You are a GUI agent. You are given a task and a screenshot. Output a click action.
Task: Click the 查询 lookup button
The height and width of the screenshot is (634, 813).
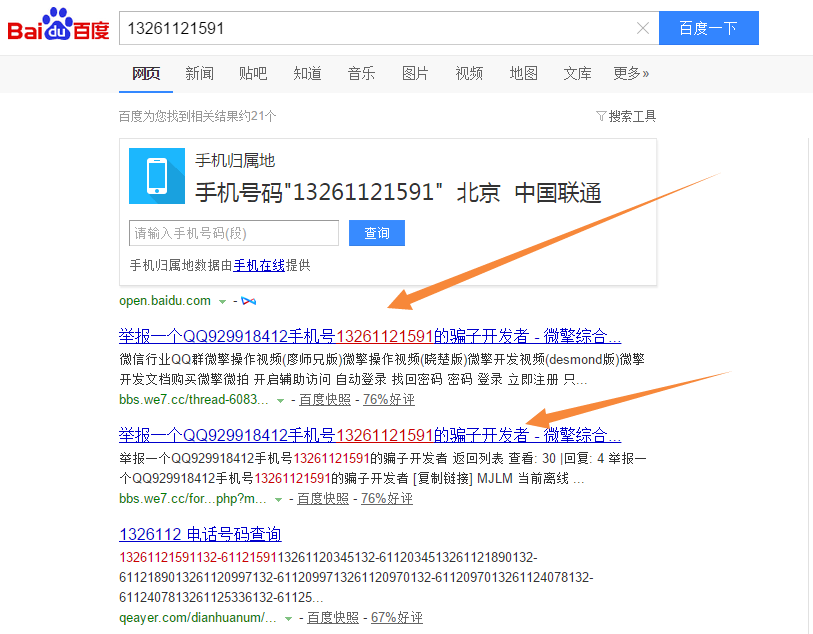(377, 233)
